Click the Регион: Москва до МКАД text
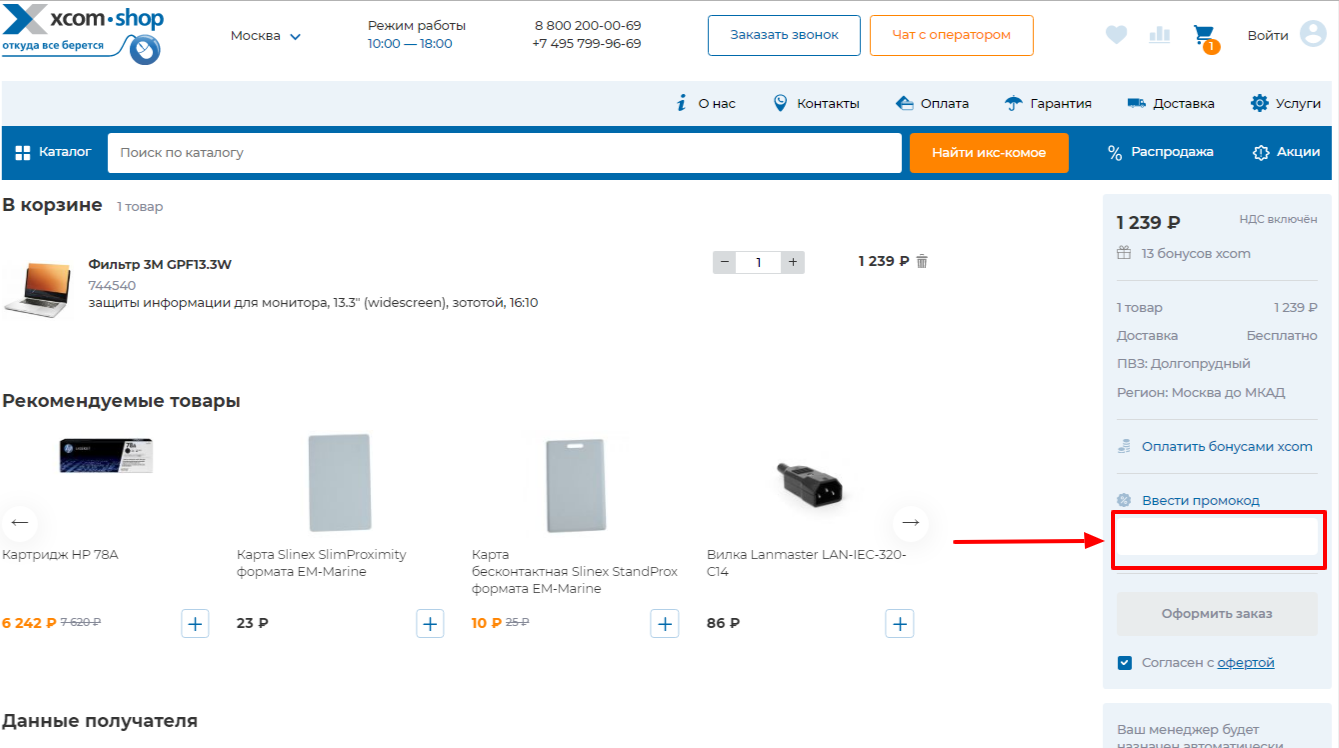The height and width of the screenshot is (748, 1339). (1201, 392)
